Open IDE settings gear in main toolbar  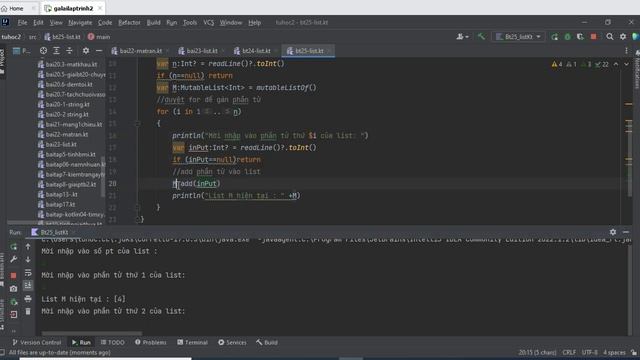[x=623, y=37]
